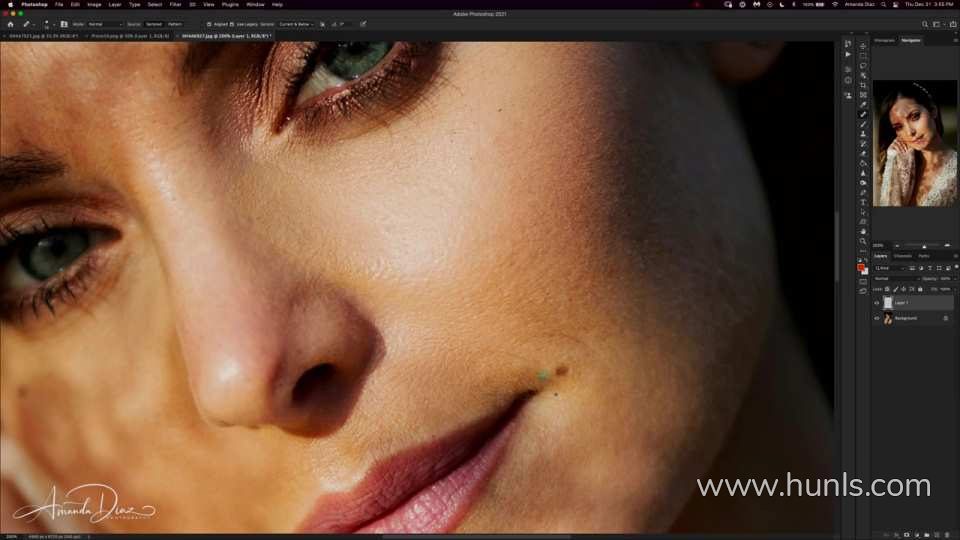Select the Pen tool
960x540 pixels.
point(863,193)
